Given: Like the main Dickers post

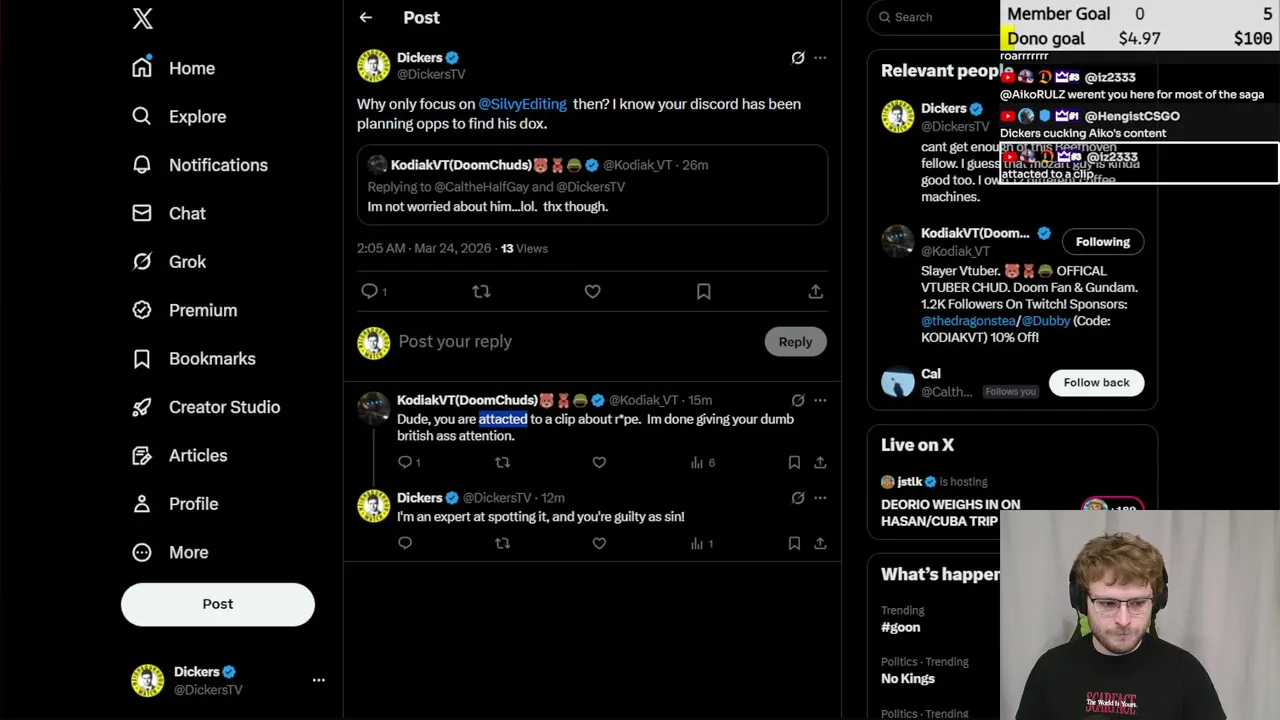Looking at the screenshot, I should (x=592, y=291).
